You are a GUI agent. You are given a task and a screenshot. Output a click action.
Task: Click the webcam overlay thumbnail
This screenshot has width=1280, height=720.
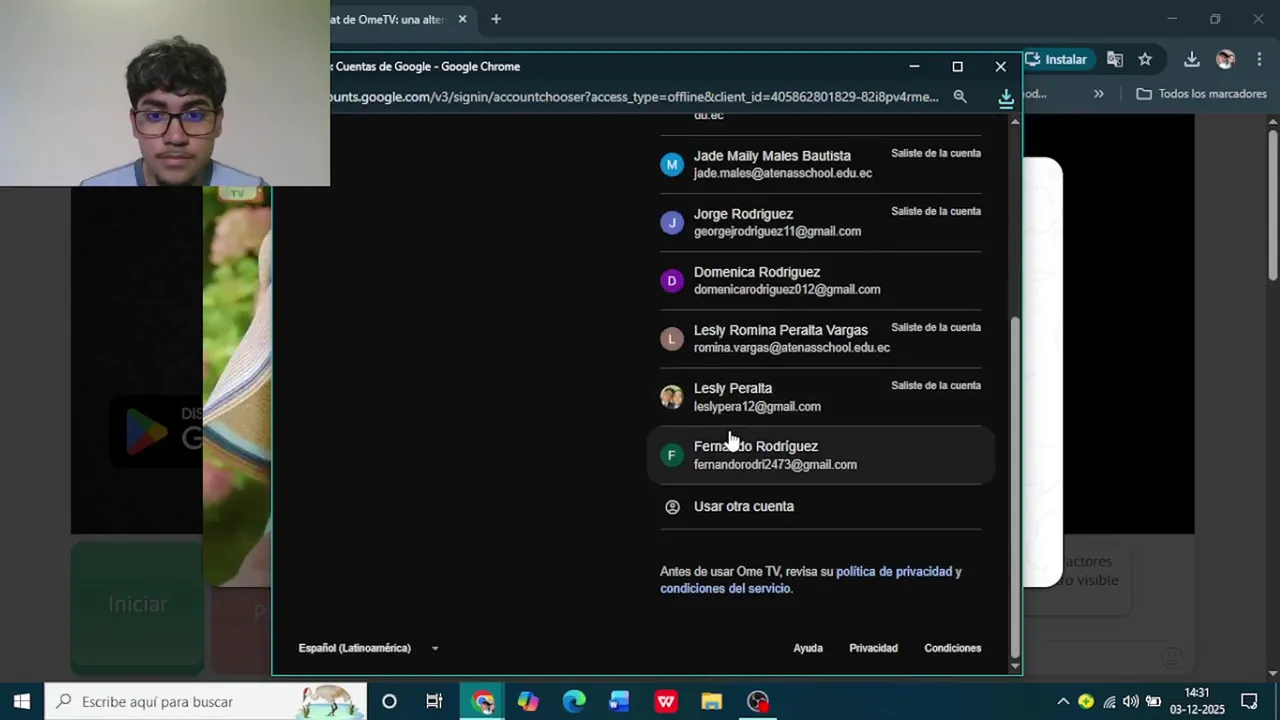pos(165,93)
